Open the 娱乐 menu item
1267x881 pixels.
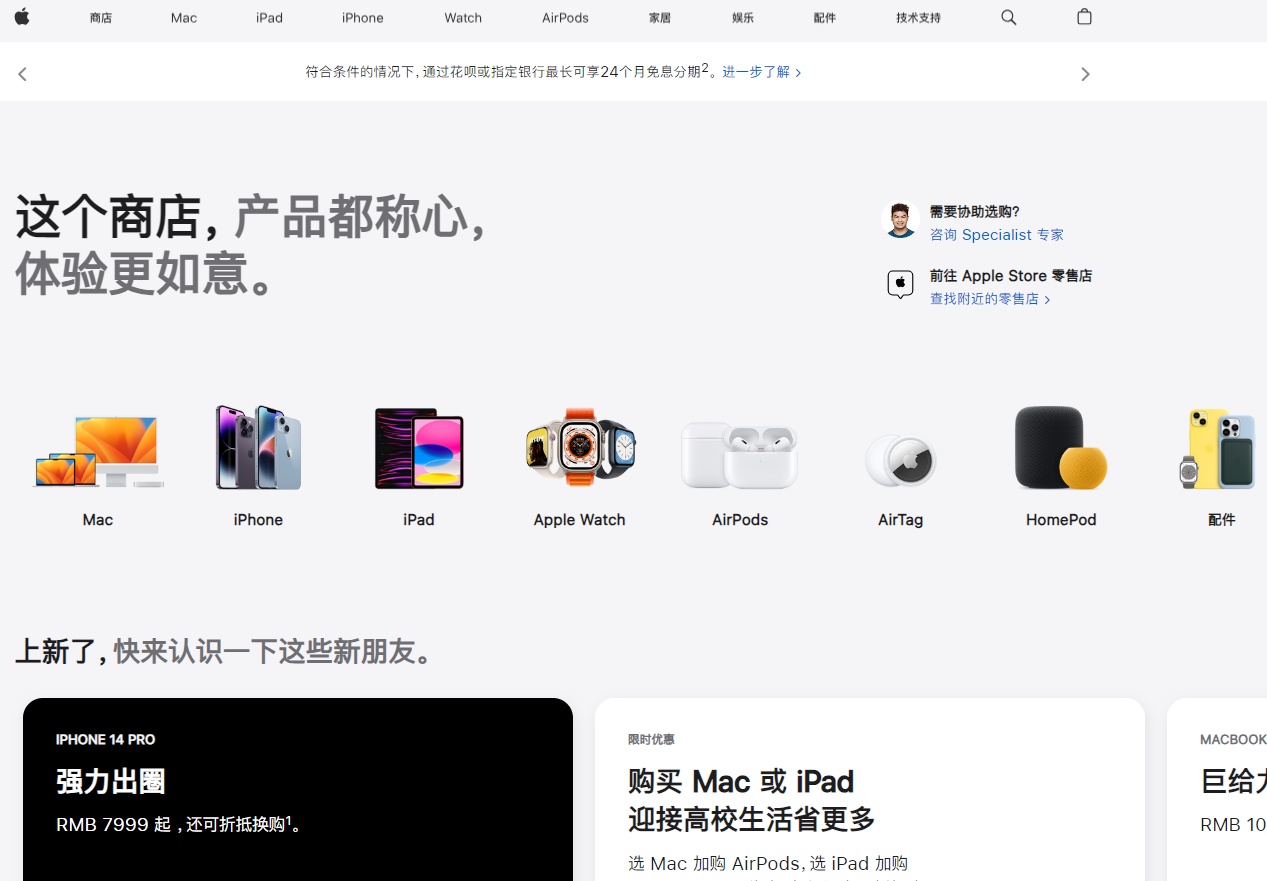(743, 18)
